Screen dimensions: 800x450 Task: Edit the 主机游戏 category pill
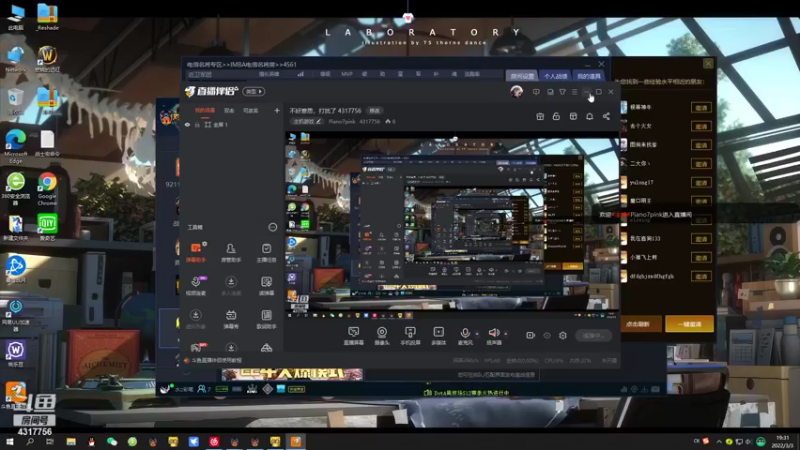(307, 121)
